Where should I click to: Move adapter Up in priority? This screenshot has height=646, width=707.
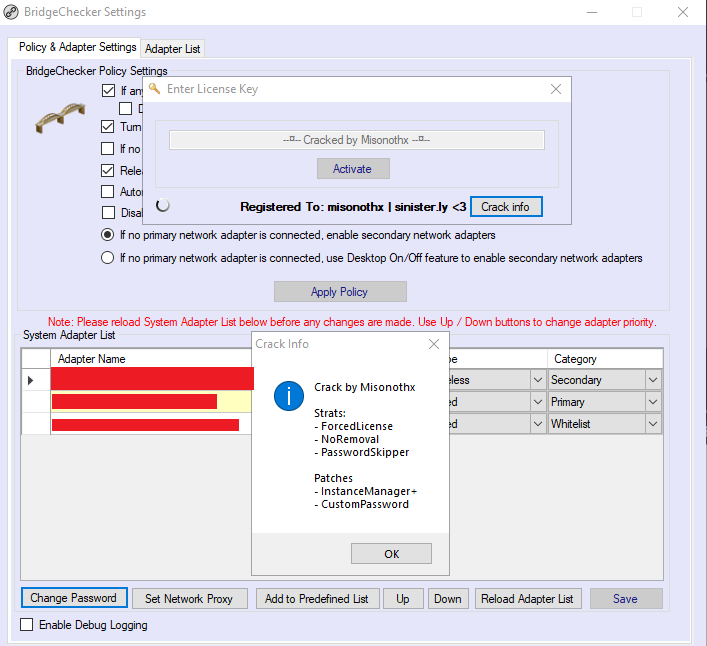(403, 599)
